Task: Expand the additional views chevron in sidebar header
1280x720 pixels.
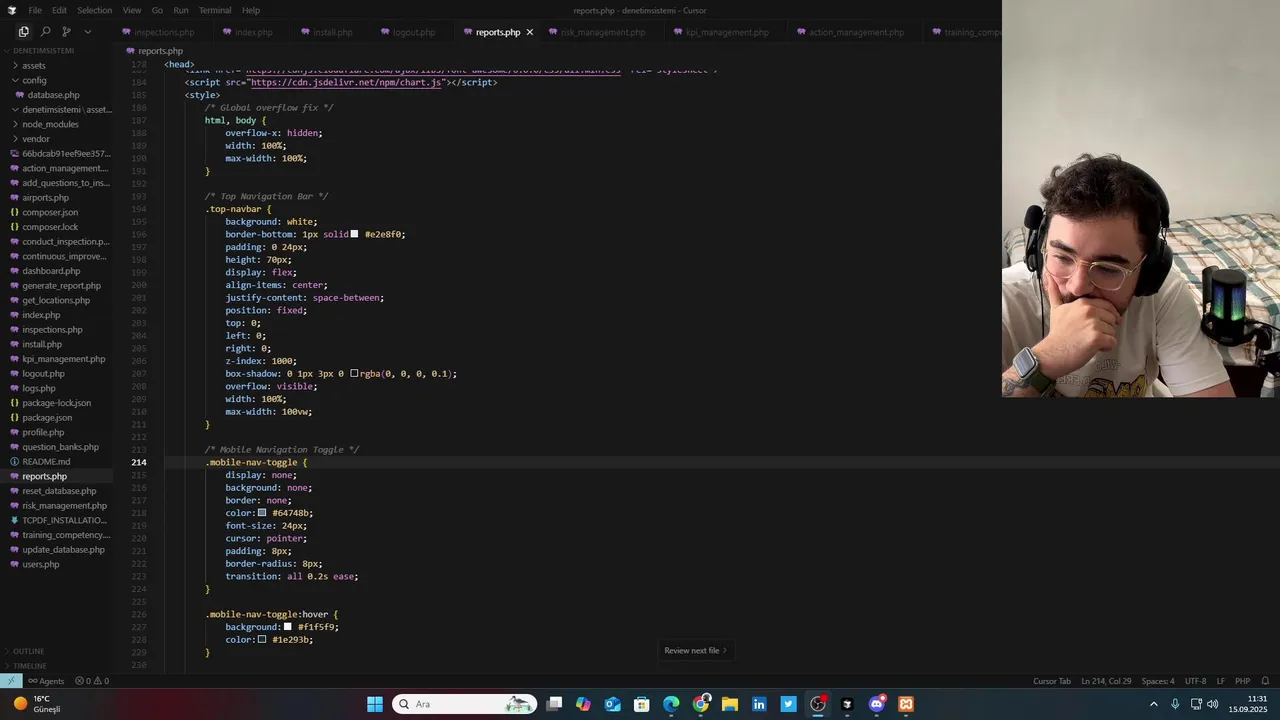Action: click(x=88, y=32)
